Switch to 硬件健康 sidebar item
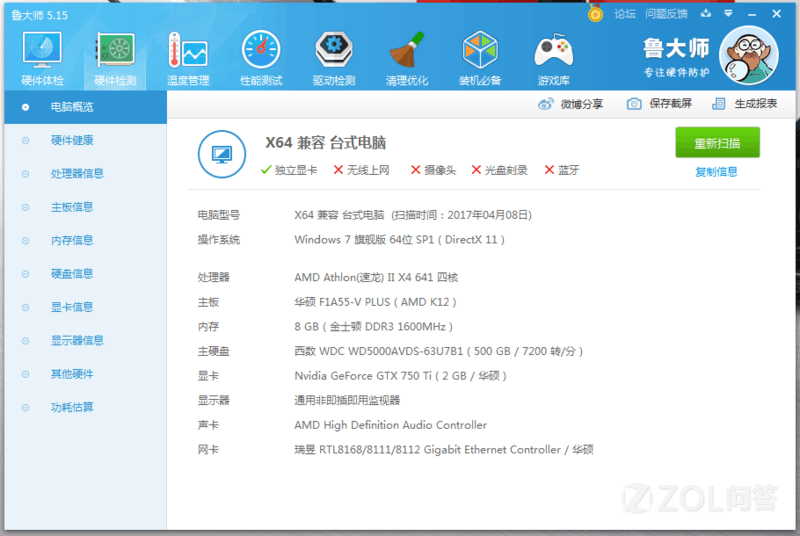800x536 pixels. 86,140
